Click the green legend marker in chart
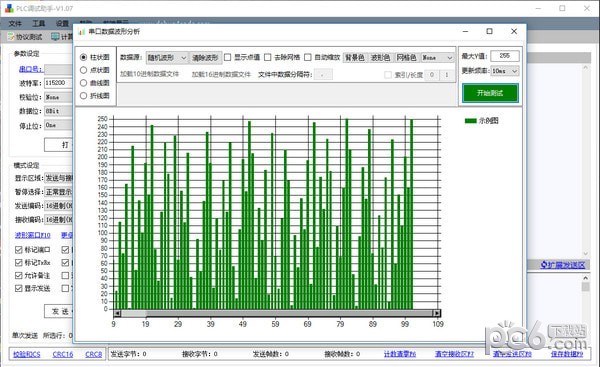The image size is (600, 367). click(x=470, y=121)
